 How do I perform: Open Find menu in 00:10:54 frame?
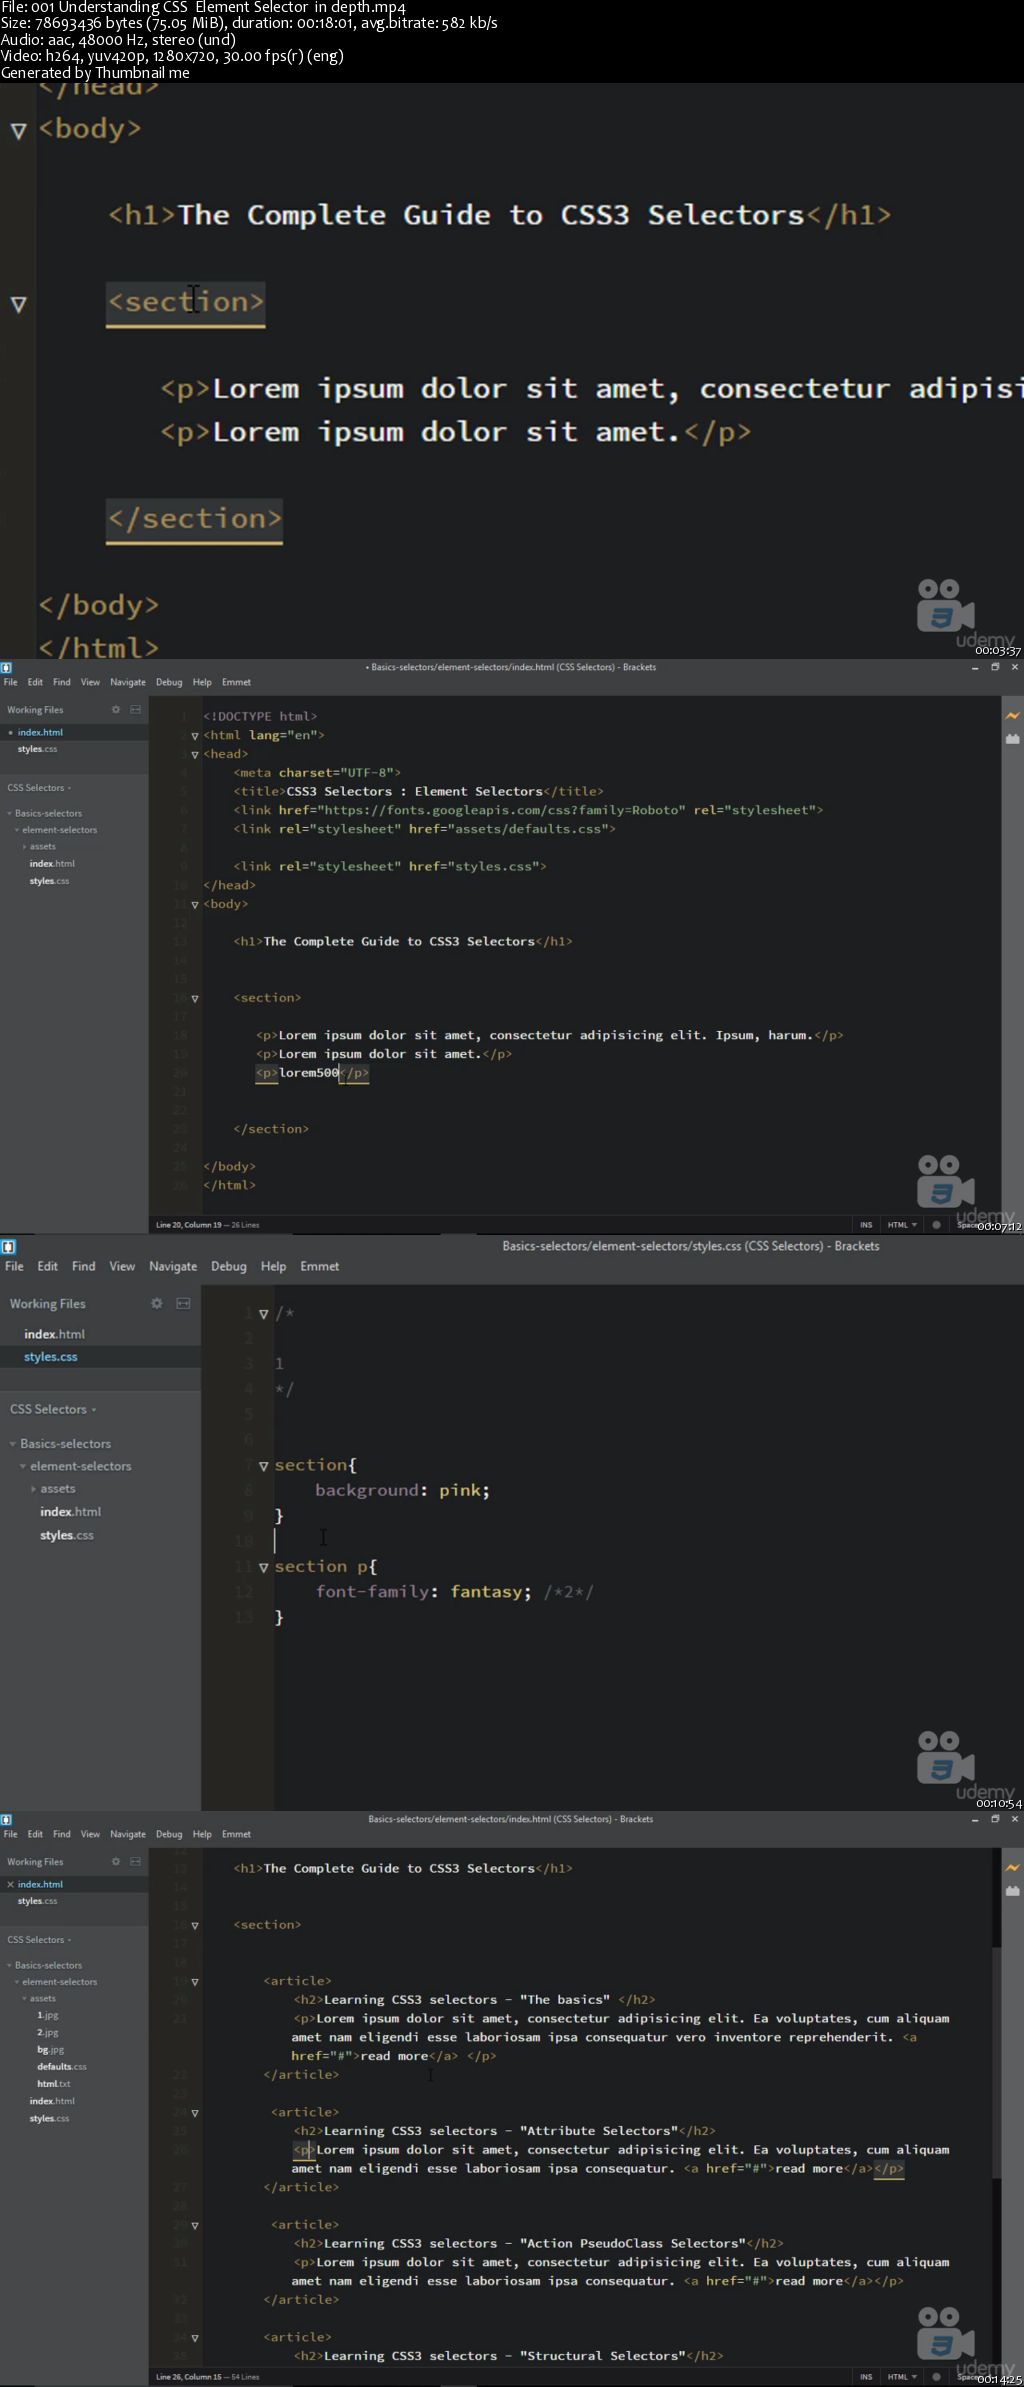84,1266
